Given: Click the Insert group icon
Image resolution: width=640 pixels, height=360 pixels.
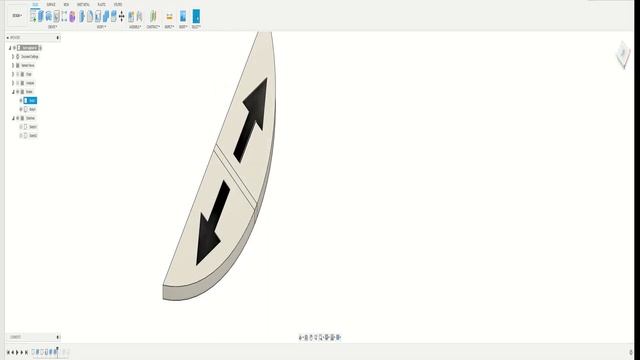Looking at the screenshot, I should (x=183, y=16).
